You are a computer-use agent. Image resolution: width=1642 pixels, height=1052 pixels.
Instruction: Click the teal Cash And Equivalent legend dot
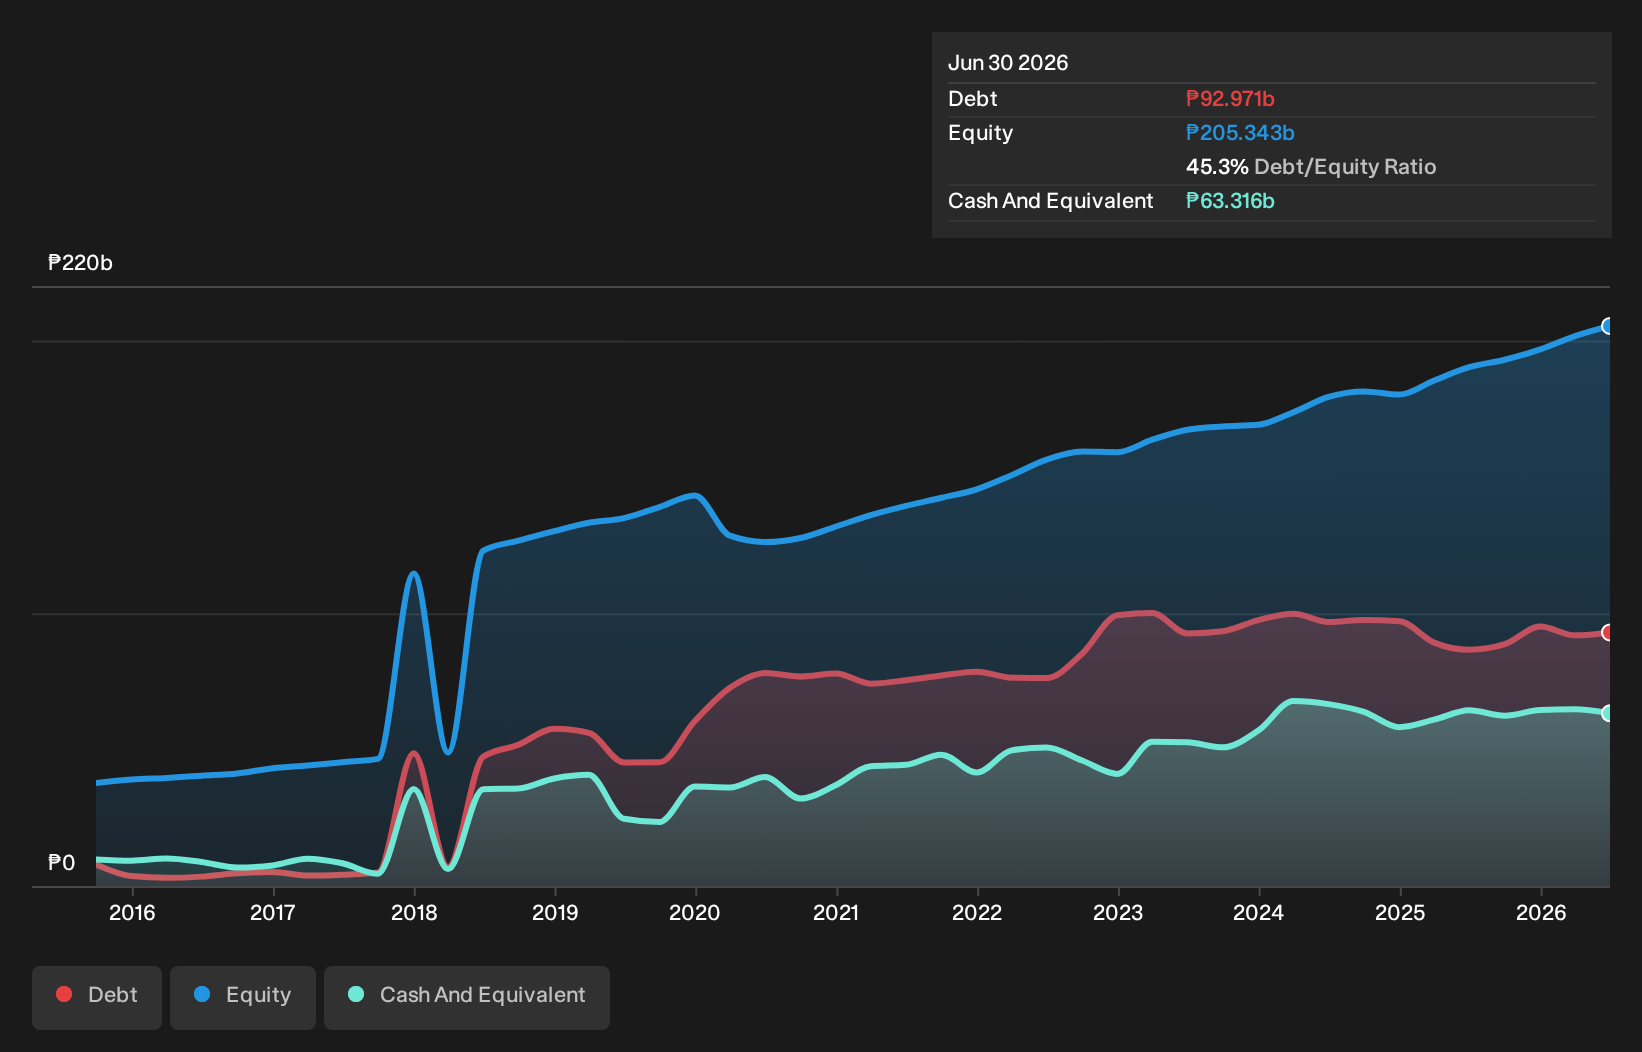pyautogui.click(x=356, y=994)
